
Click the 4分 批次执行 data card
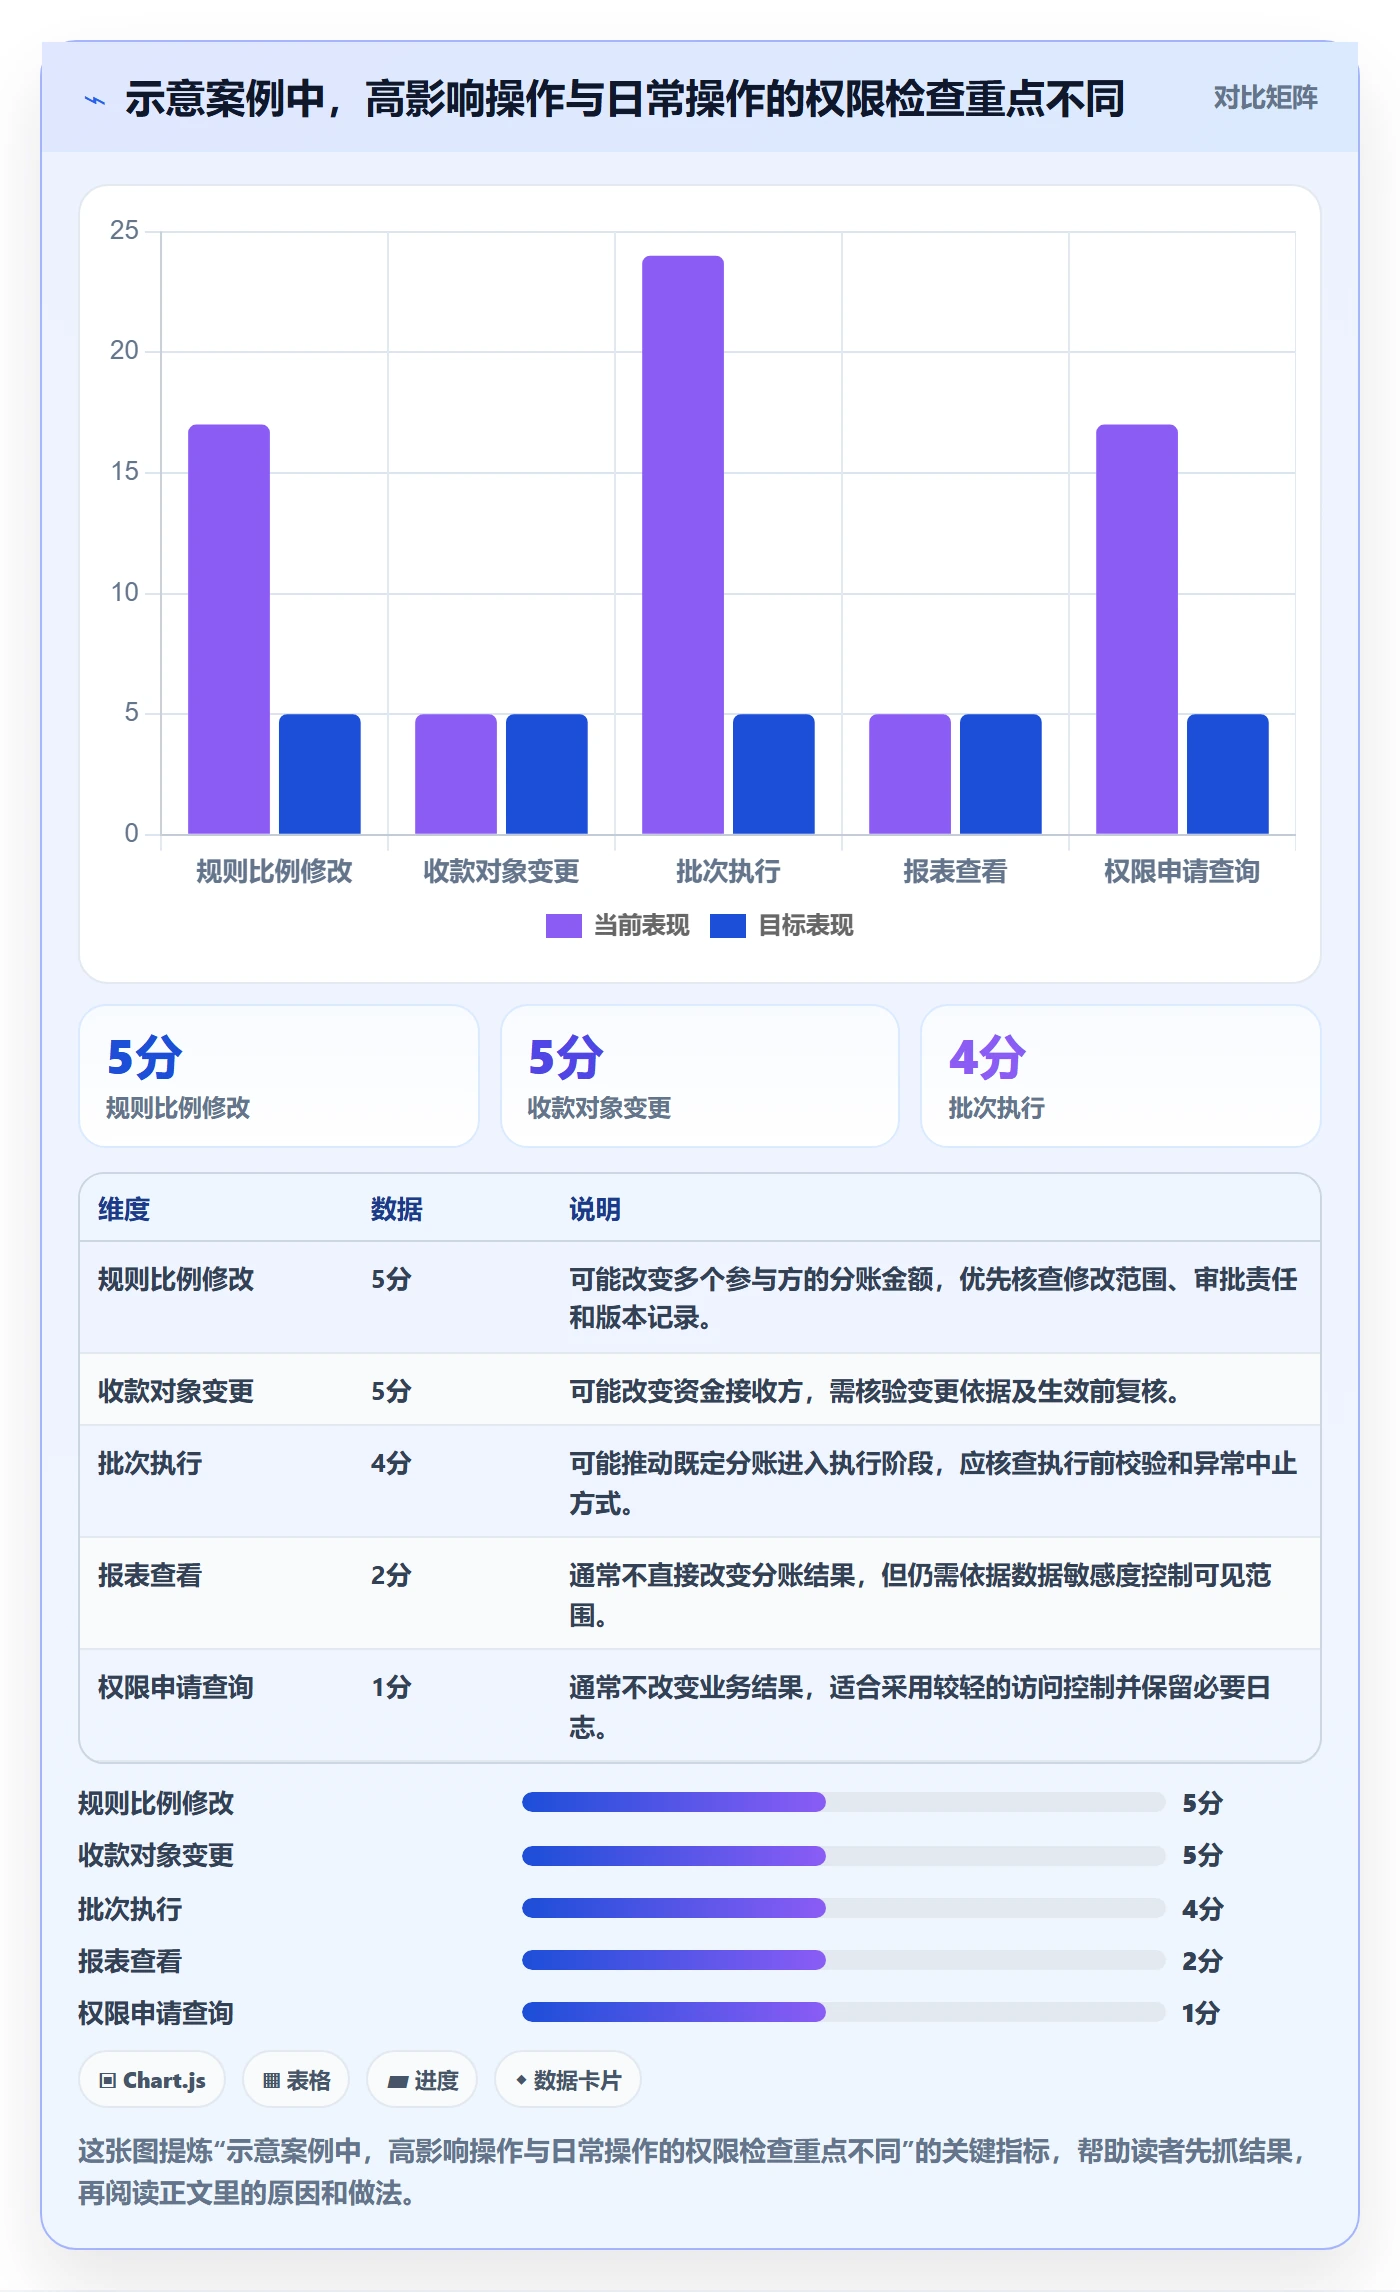(1121, 1076)
